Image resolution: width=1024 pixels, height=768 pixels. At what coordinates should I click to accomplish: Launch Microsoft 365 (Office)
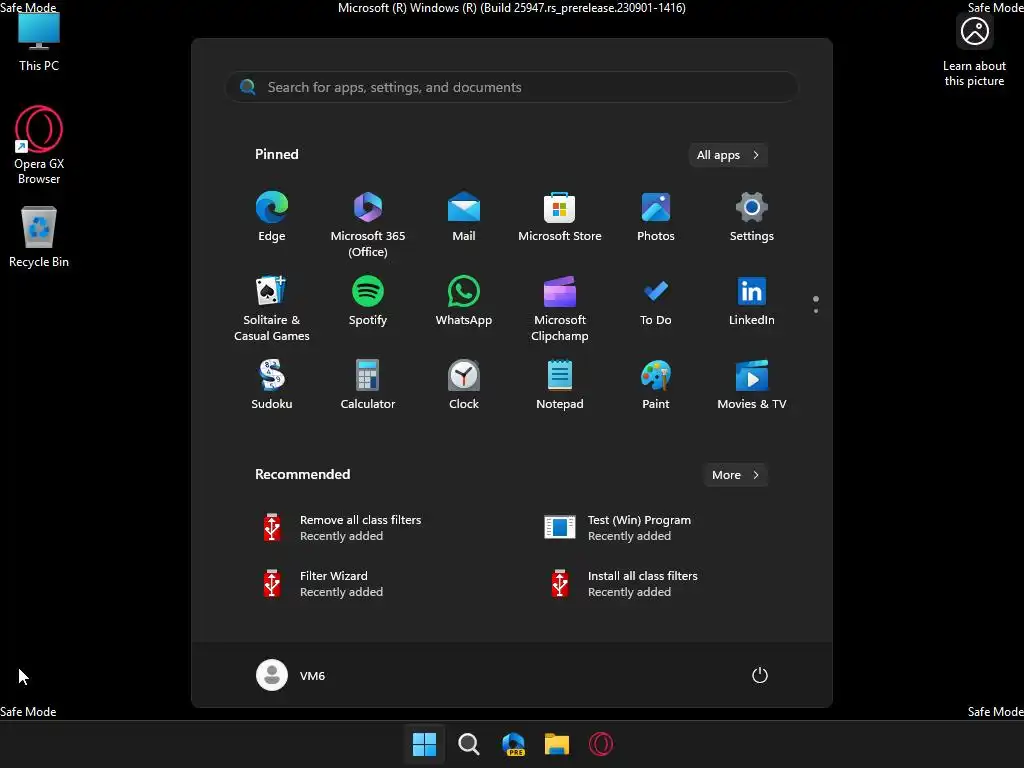(x=368, y=225)
